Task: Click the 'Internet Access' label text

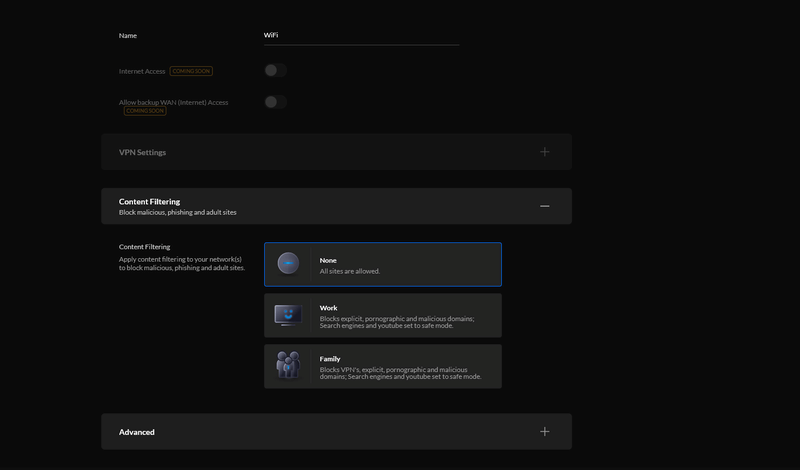Action: [142, 71]
